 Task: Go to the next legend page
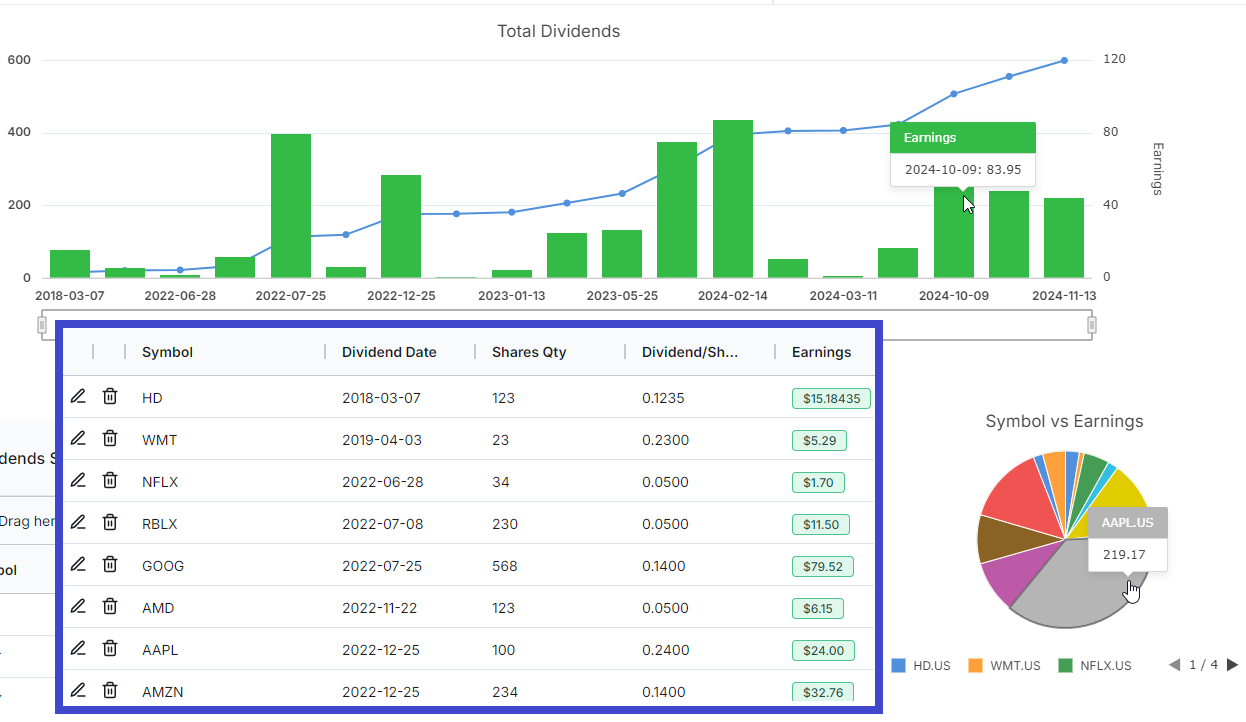click(1232, 665)
